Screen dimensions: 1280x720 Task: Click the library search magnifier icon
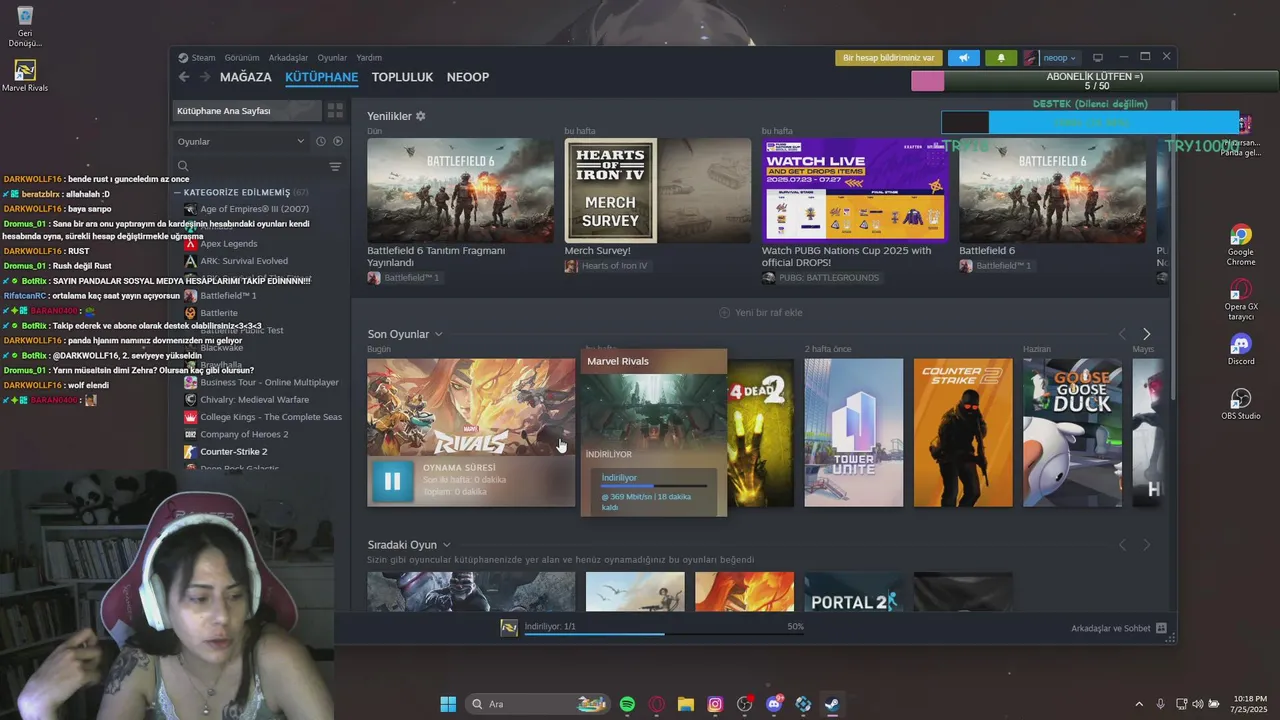pos(183,166)
